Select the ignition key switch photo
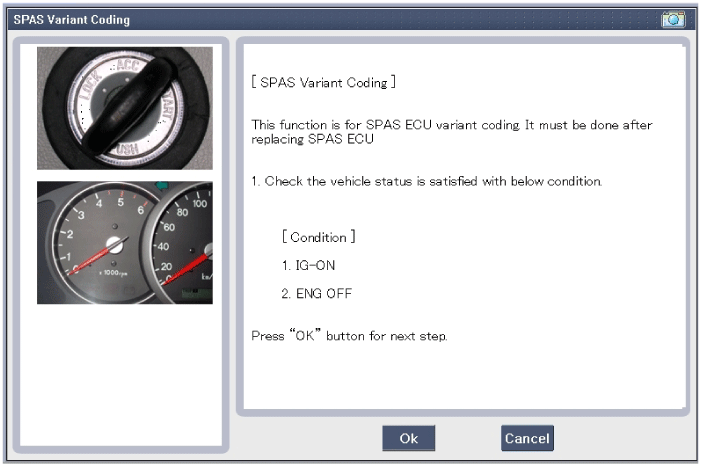Image resolution: width=701 pixels, height=466 pixels. coord(124,108)
